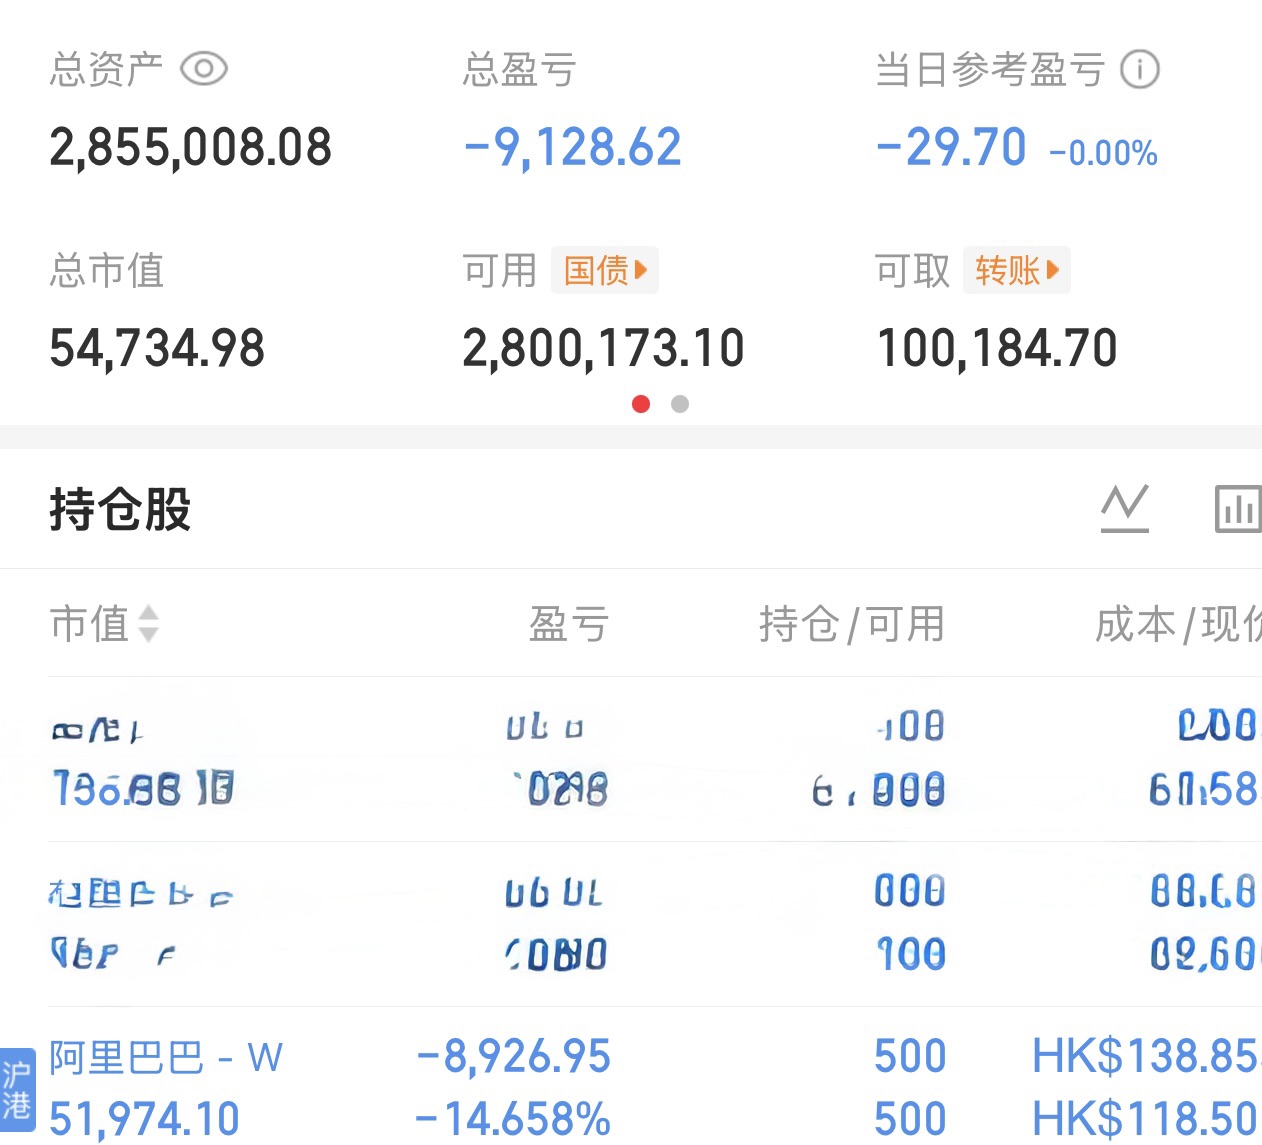Tap Alibaba loss percentage -14.658%
The image size is (1262, 1145).
coord(512,1119)
